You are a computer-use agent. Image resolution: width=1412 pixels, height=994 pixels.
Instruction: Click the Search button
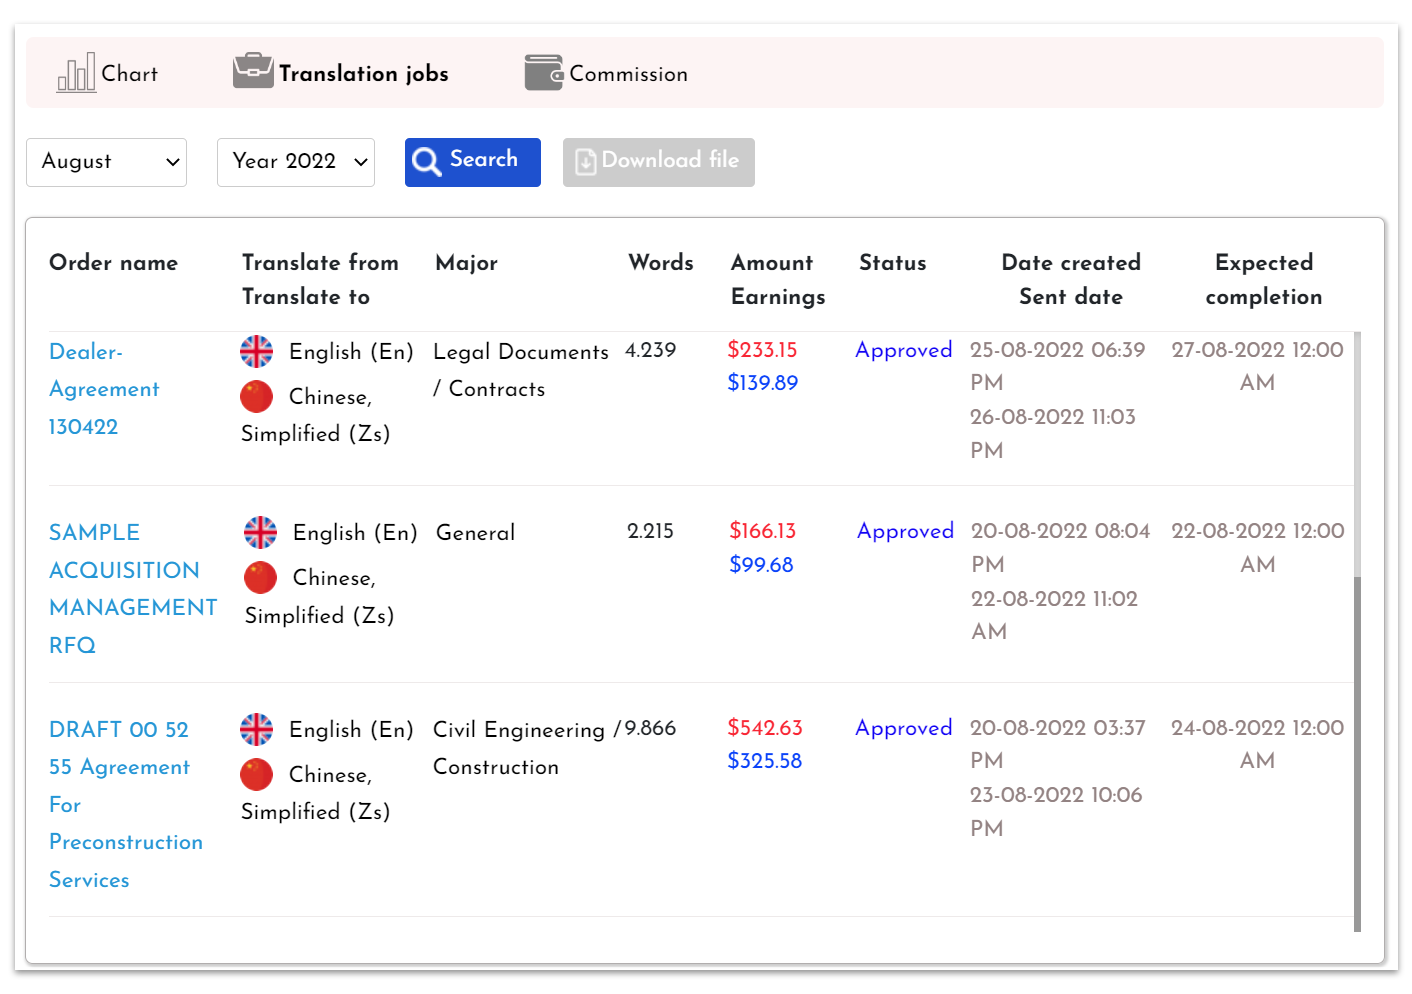coord(473,162)
